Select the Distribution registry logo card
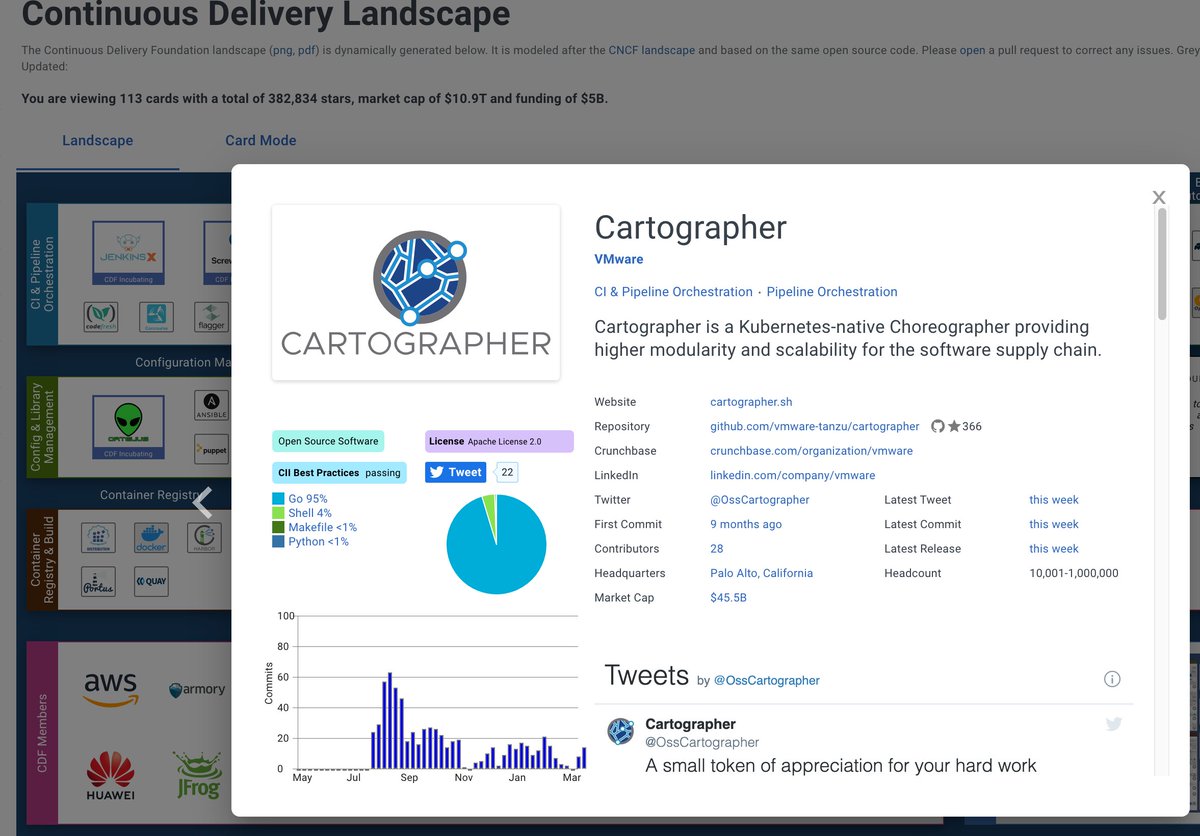Screen dimensions: 1200x836 point(98,538)
